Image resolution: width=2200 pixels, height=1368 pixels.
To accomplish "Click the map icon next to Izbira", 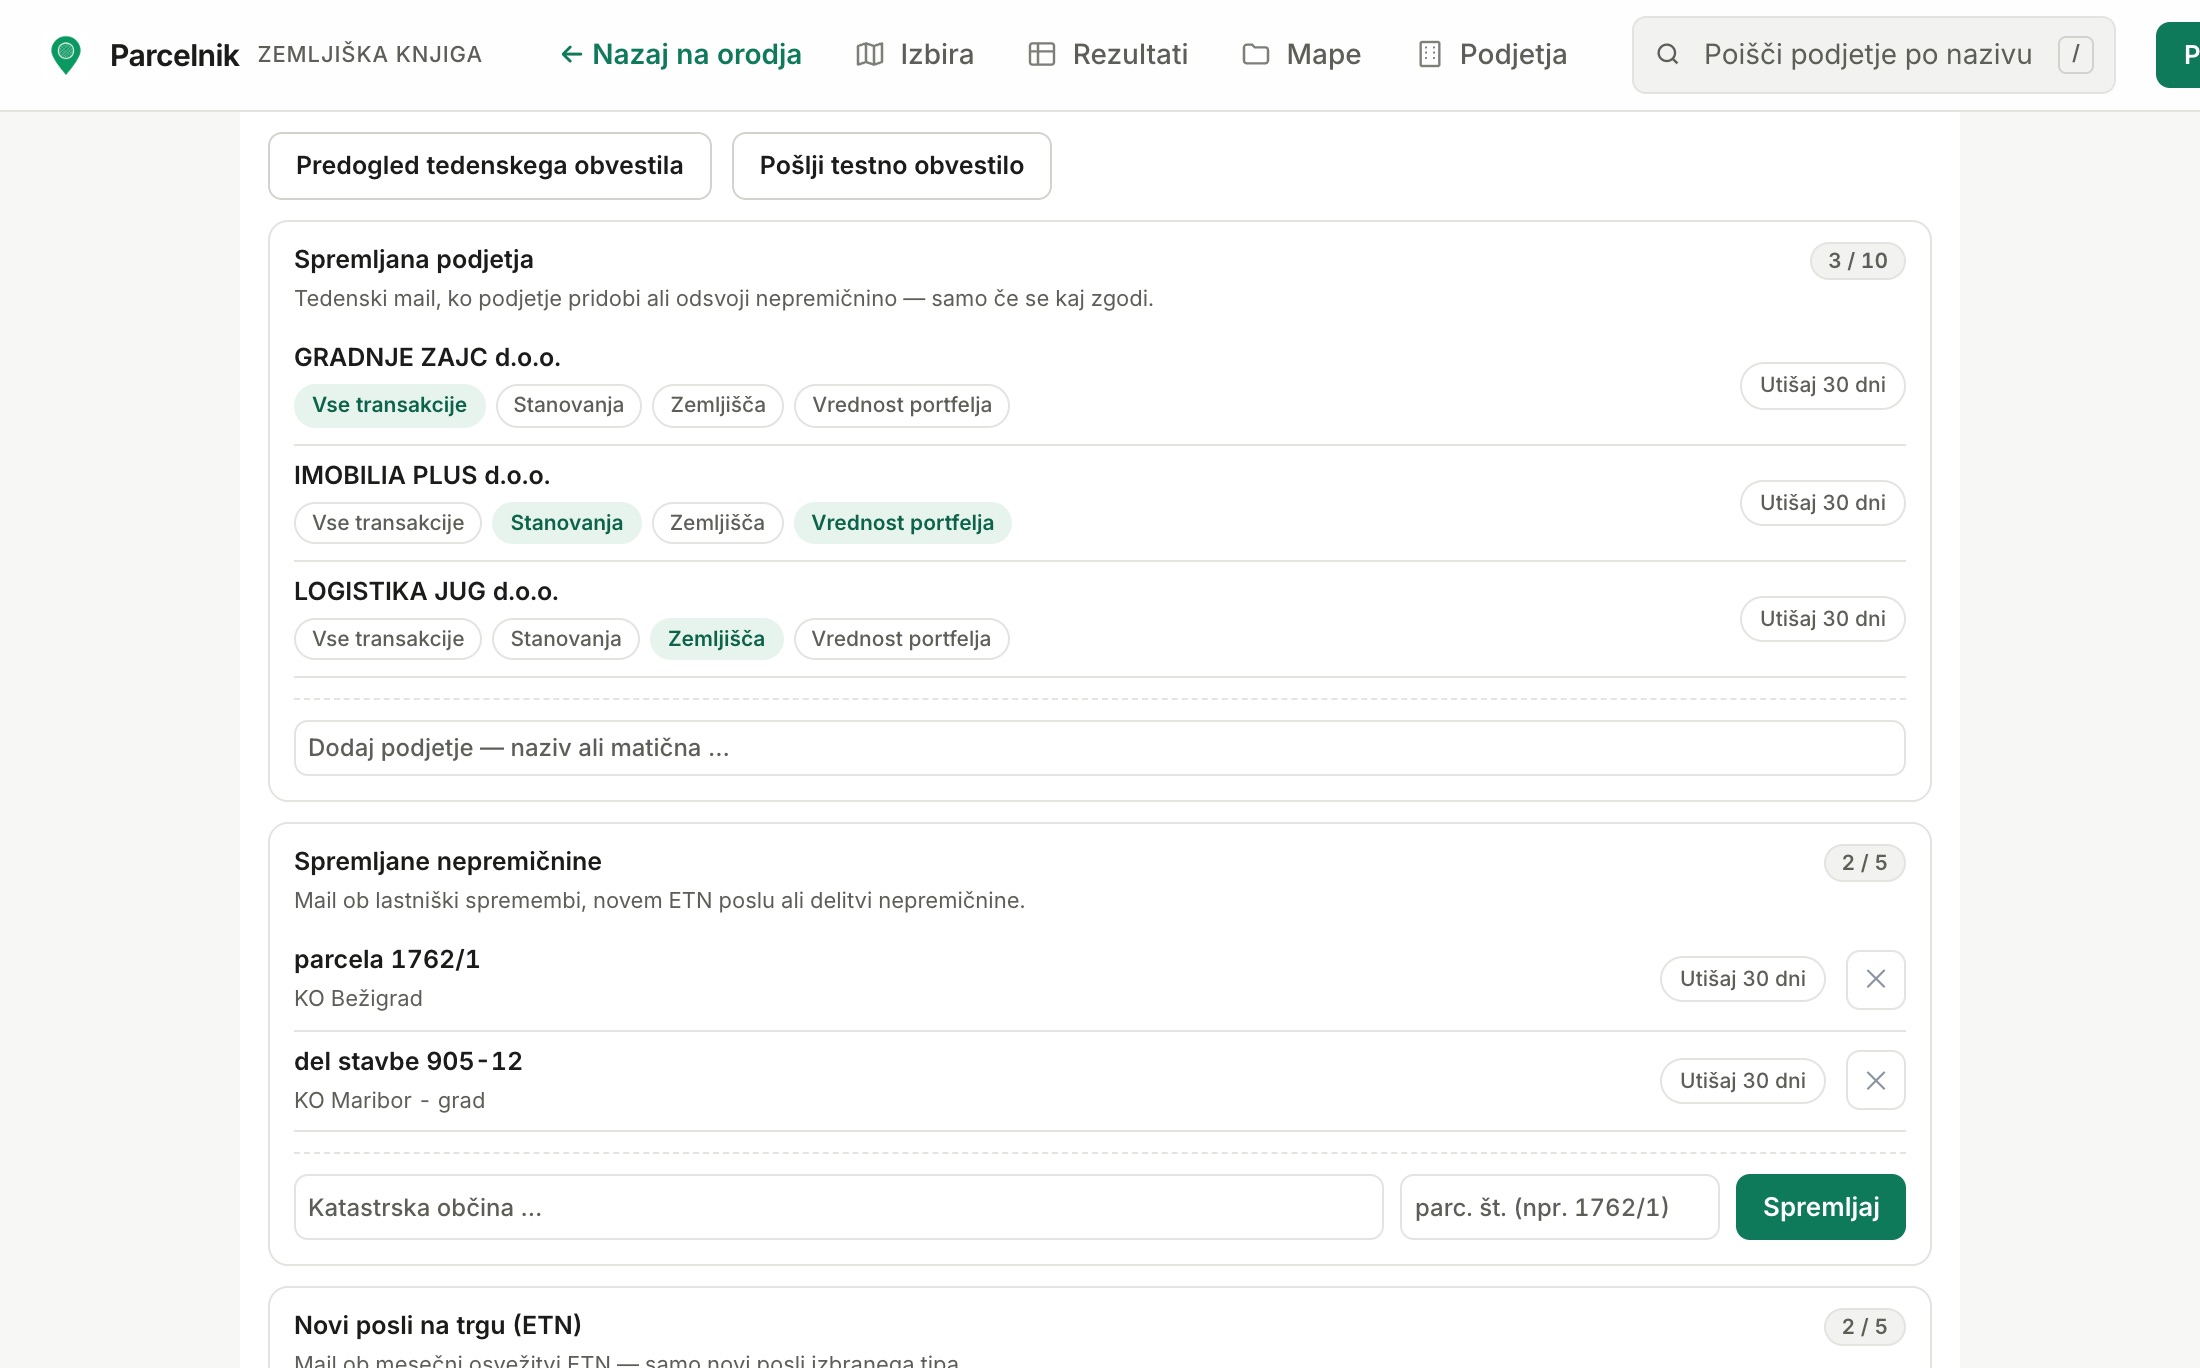I will (870, 54).
